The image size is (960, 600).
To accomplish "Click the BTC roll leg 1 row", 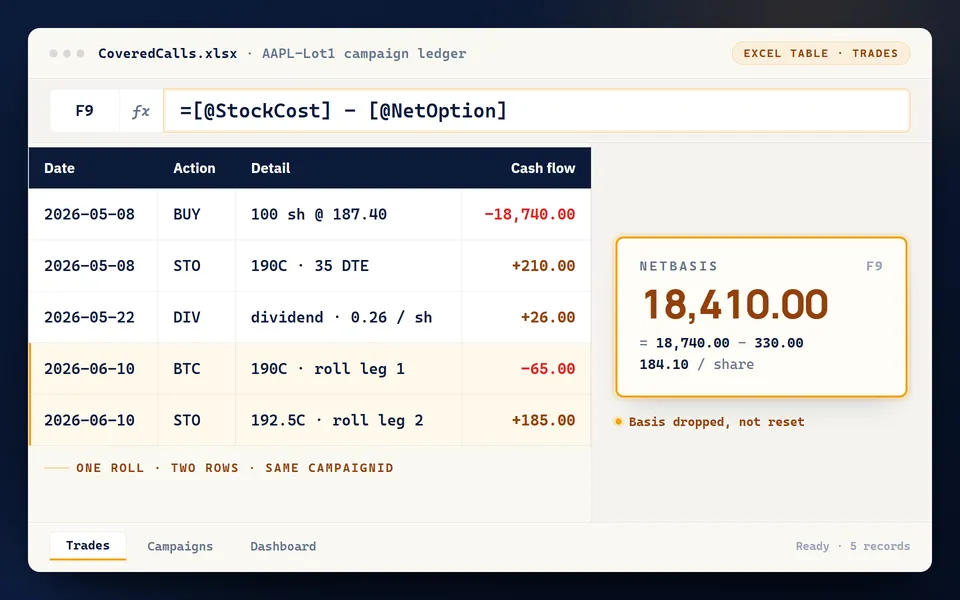I will (310, 369).
